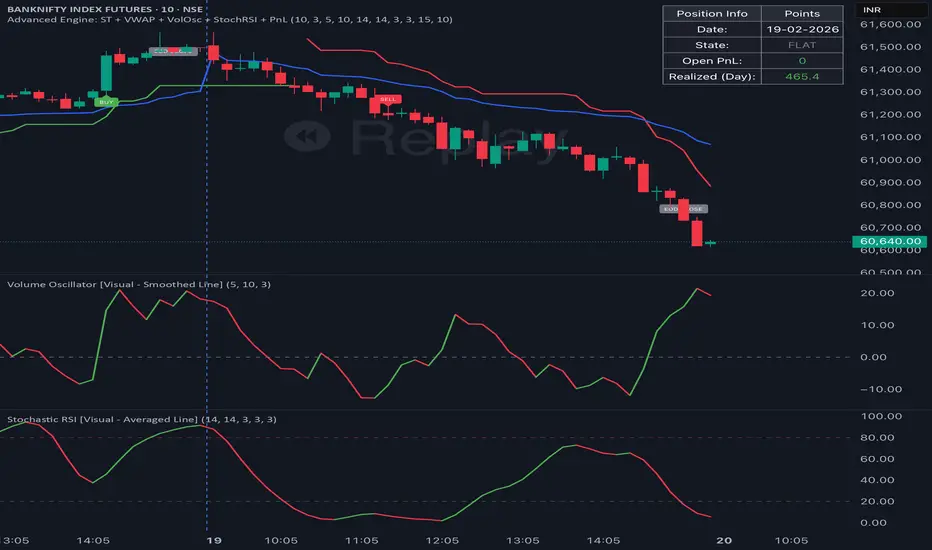Viewport: 932px width, 550px height.
Task: Click the 40.00 Stochastic RSI scale label
Action: click(877, 480)
